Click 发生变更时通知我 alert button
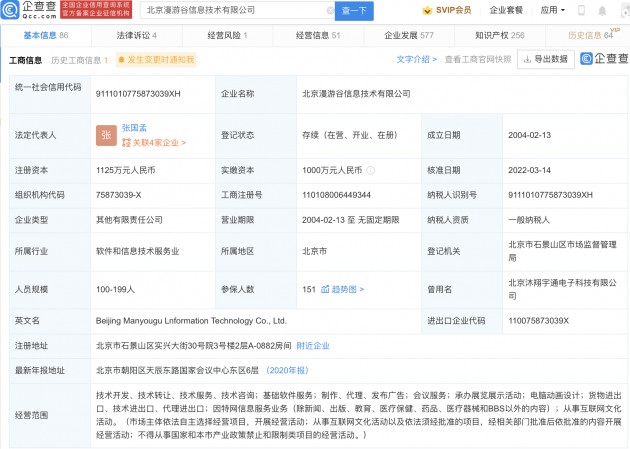 pyautogui.click(x=156, y=60)
